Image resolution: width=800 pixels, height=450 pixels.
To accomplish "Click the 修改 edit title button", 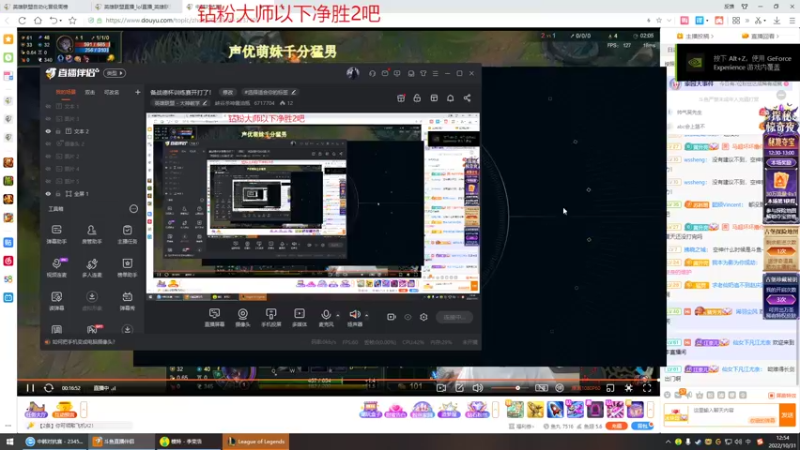I will coord(228,92).
